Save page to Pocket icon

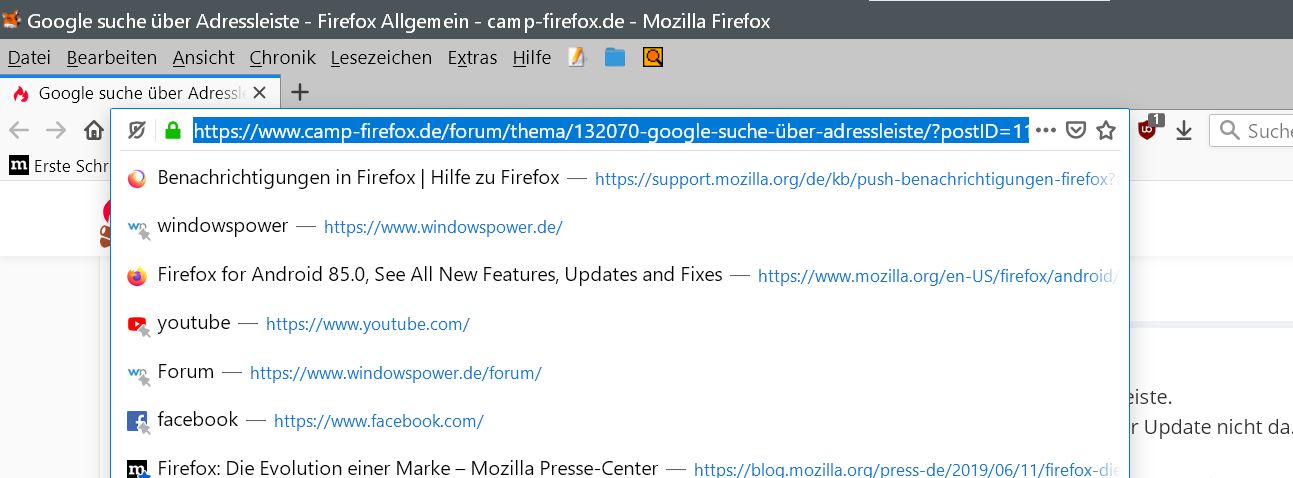pos(1075,130)
